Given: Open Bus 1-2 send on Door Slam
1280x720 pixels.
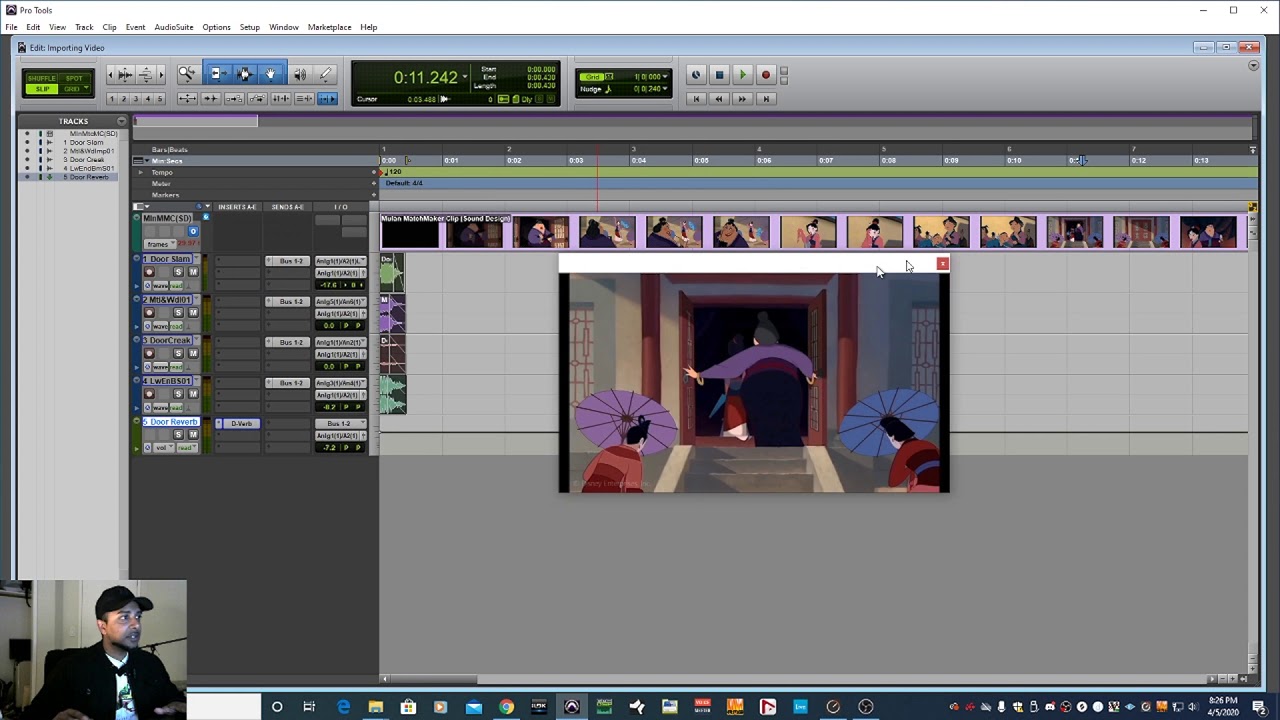Looking at the screenshot, I should tap(291, 261).
